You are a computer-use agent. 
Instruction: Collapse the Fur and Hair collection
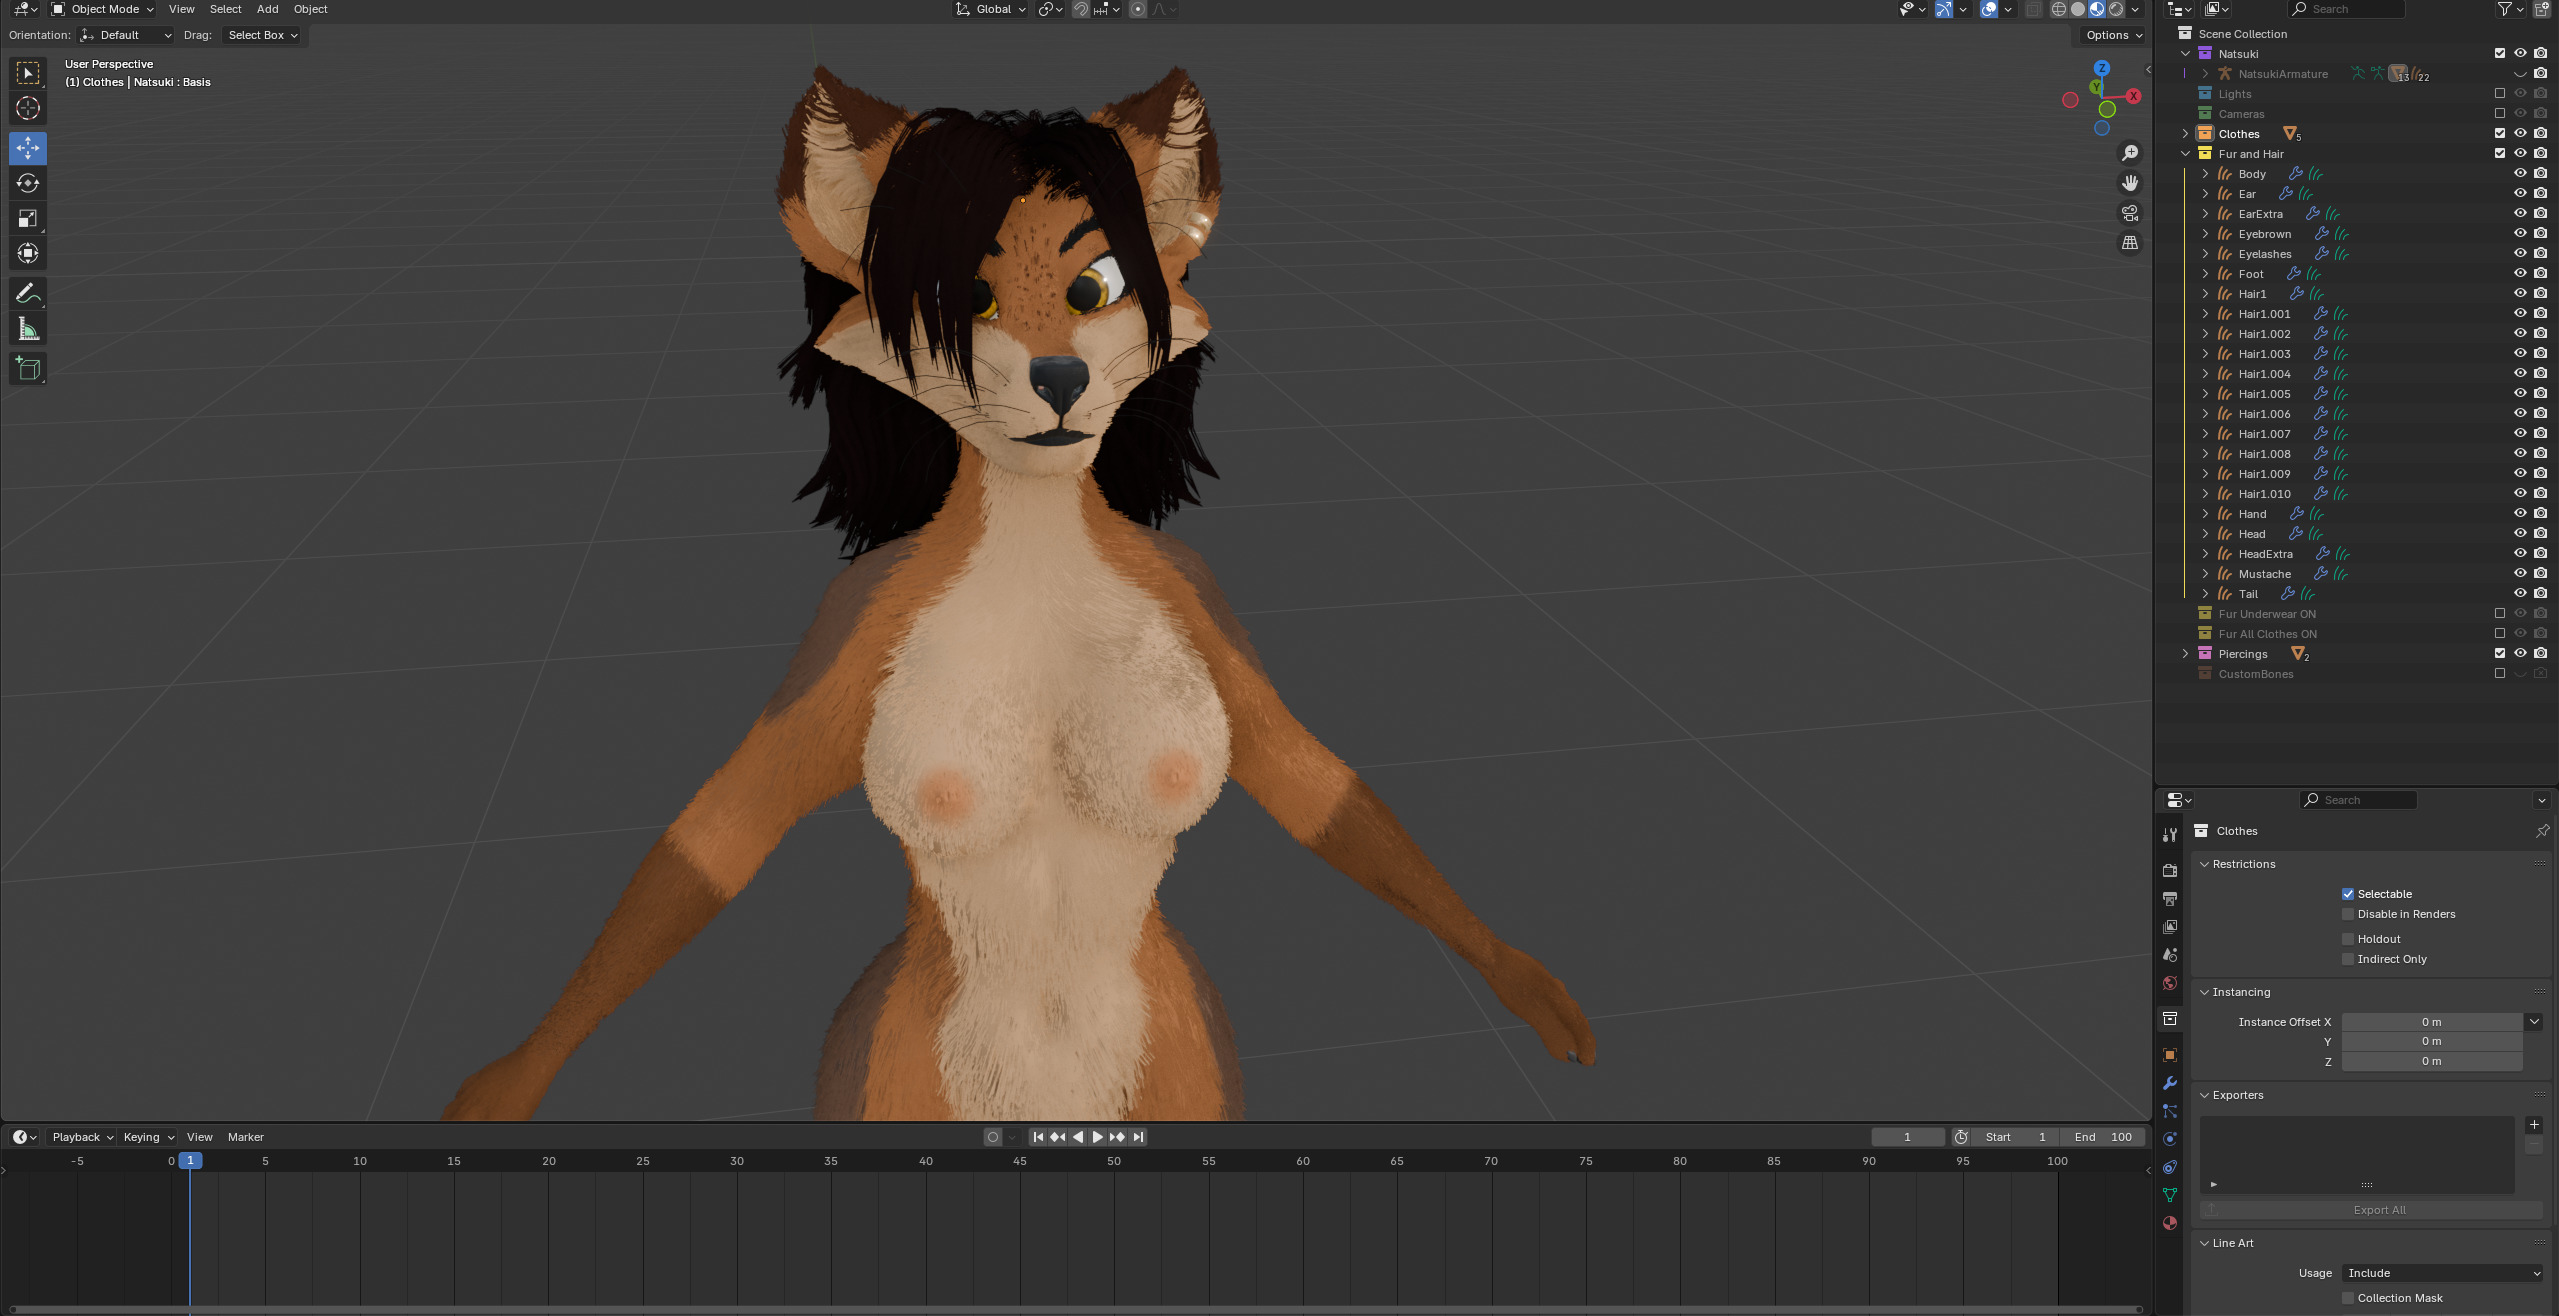(2185, 153)
